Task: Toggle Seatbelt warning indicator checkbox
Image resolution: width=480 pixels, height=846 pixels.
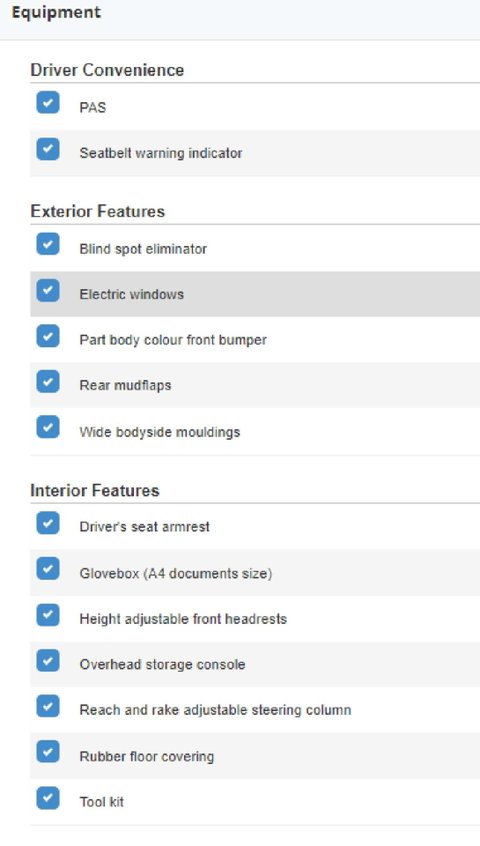Action: [48, 149]
